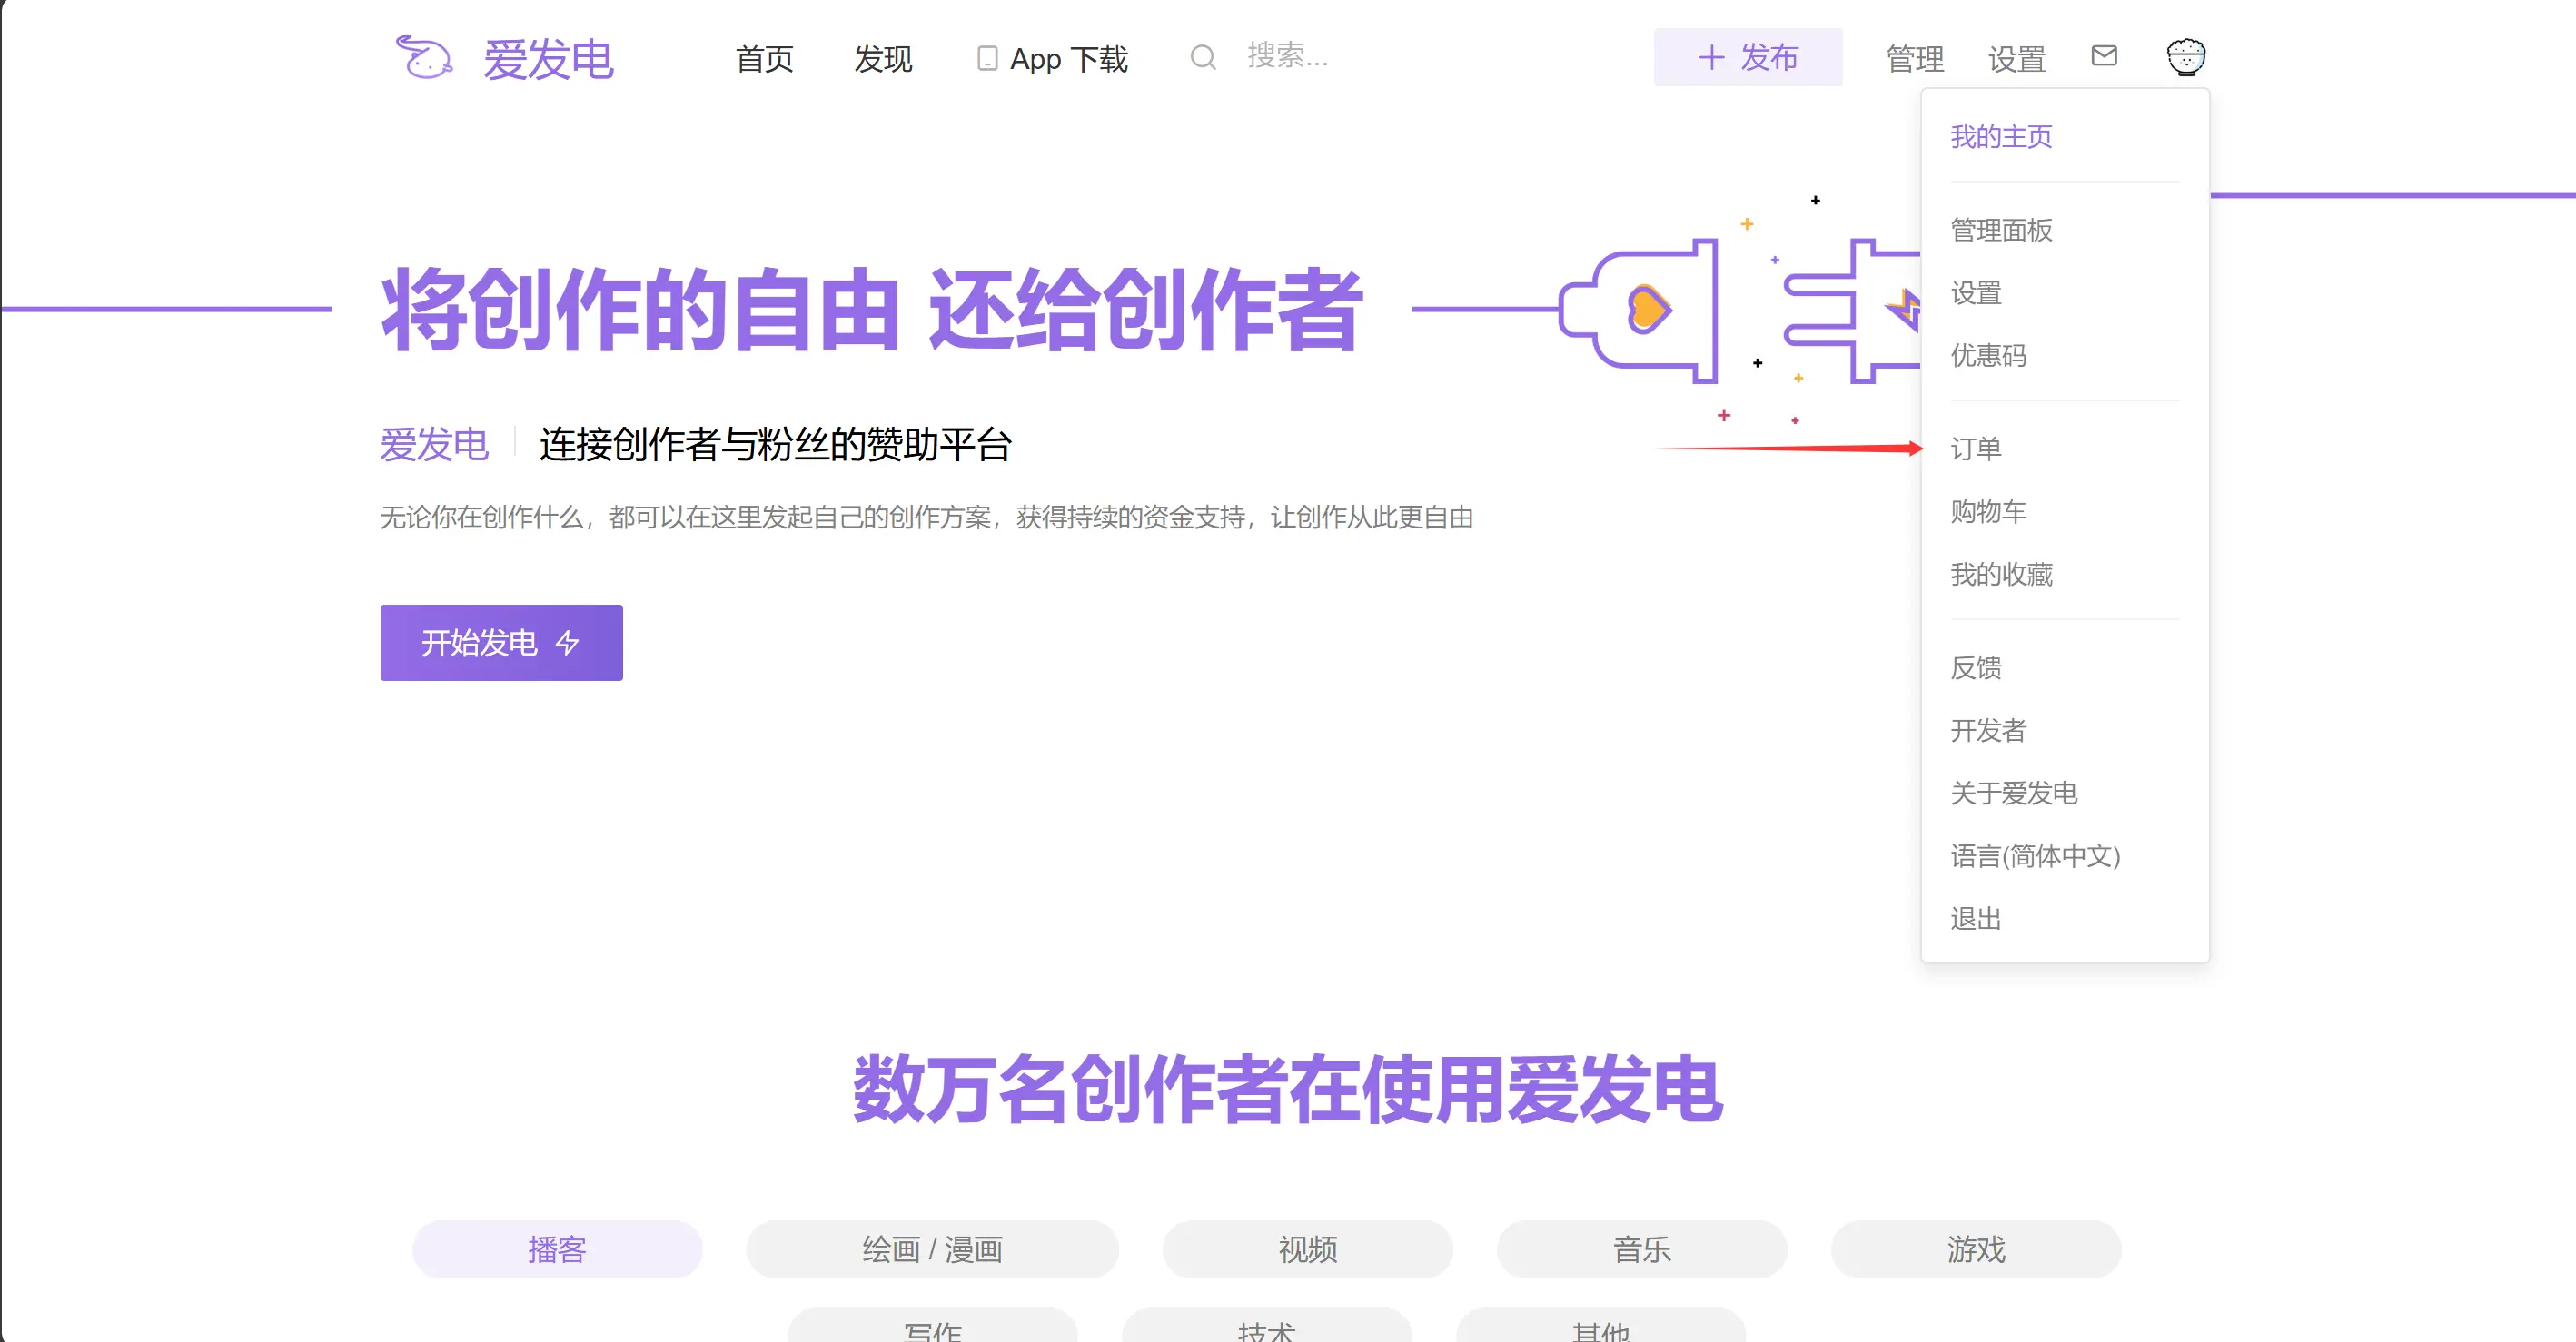Click the 数万名创作者在使用爱发电 heading

(x=1288, y=1090)
